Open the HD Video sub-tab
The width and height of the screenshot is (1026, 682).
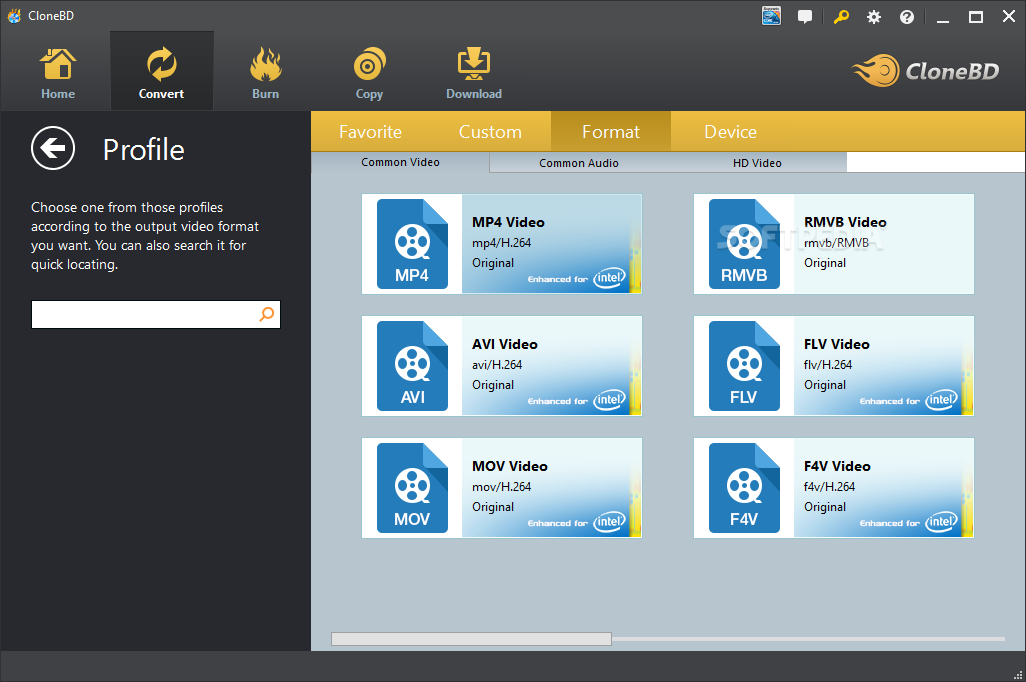click(757, 163)
